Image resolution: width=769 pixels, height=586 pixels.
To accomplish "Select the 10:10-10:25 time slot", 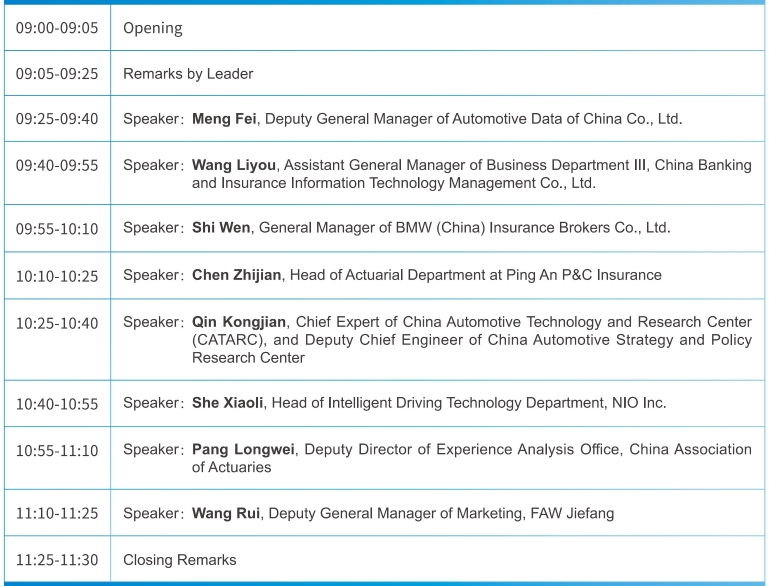I will pos(57,276).
